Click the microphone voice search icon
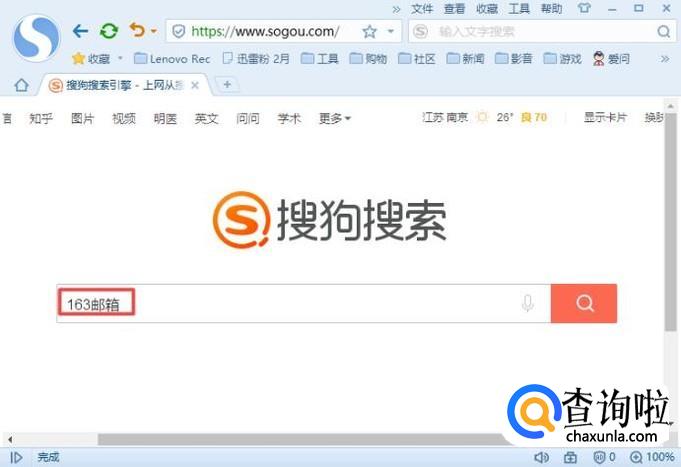The height and width of the screenshot is (467, 681). click(x=527, y=303)
